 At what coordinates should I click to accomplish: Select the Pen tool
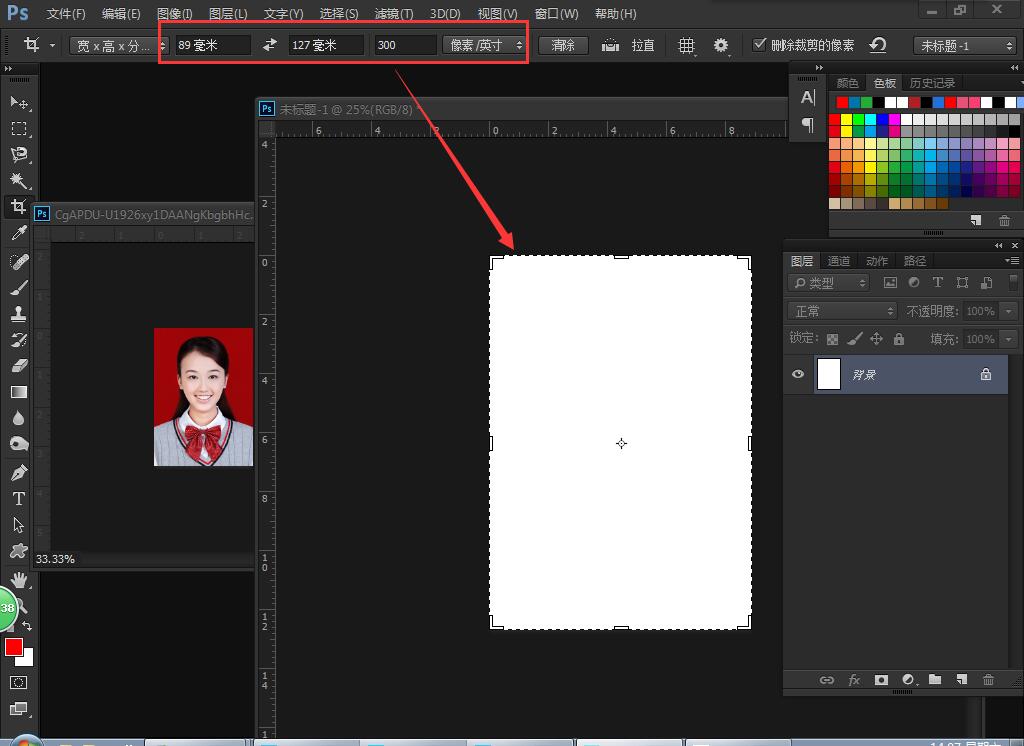click(x=18, y=473)
